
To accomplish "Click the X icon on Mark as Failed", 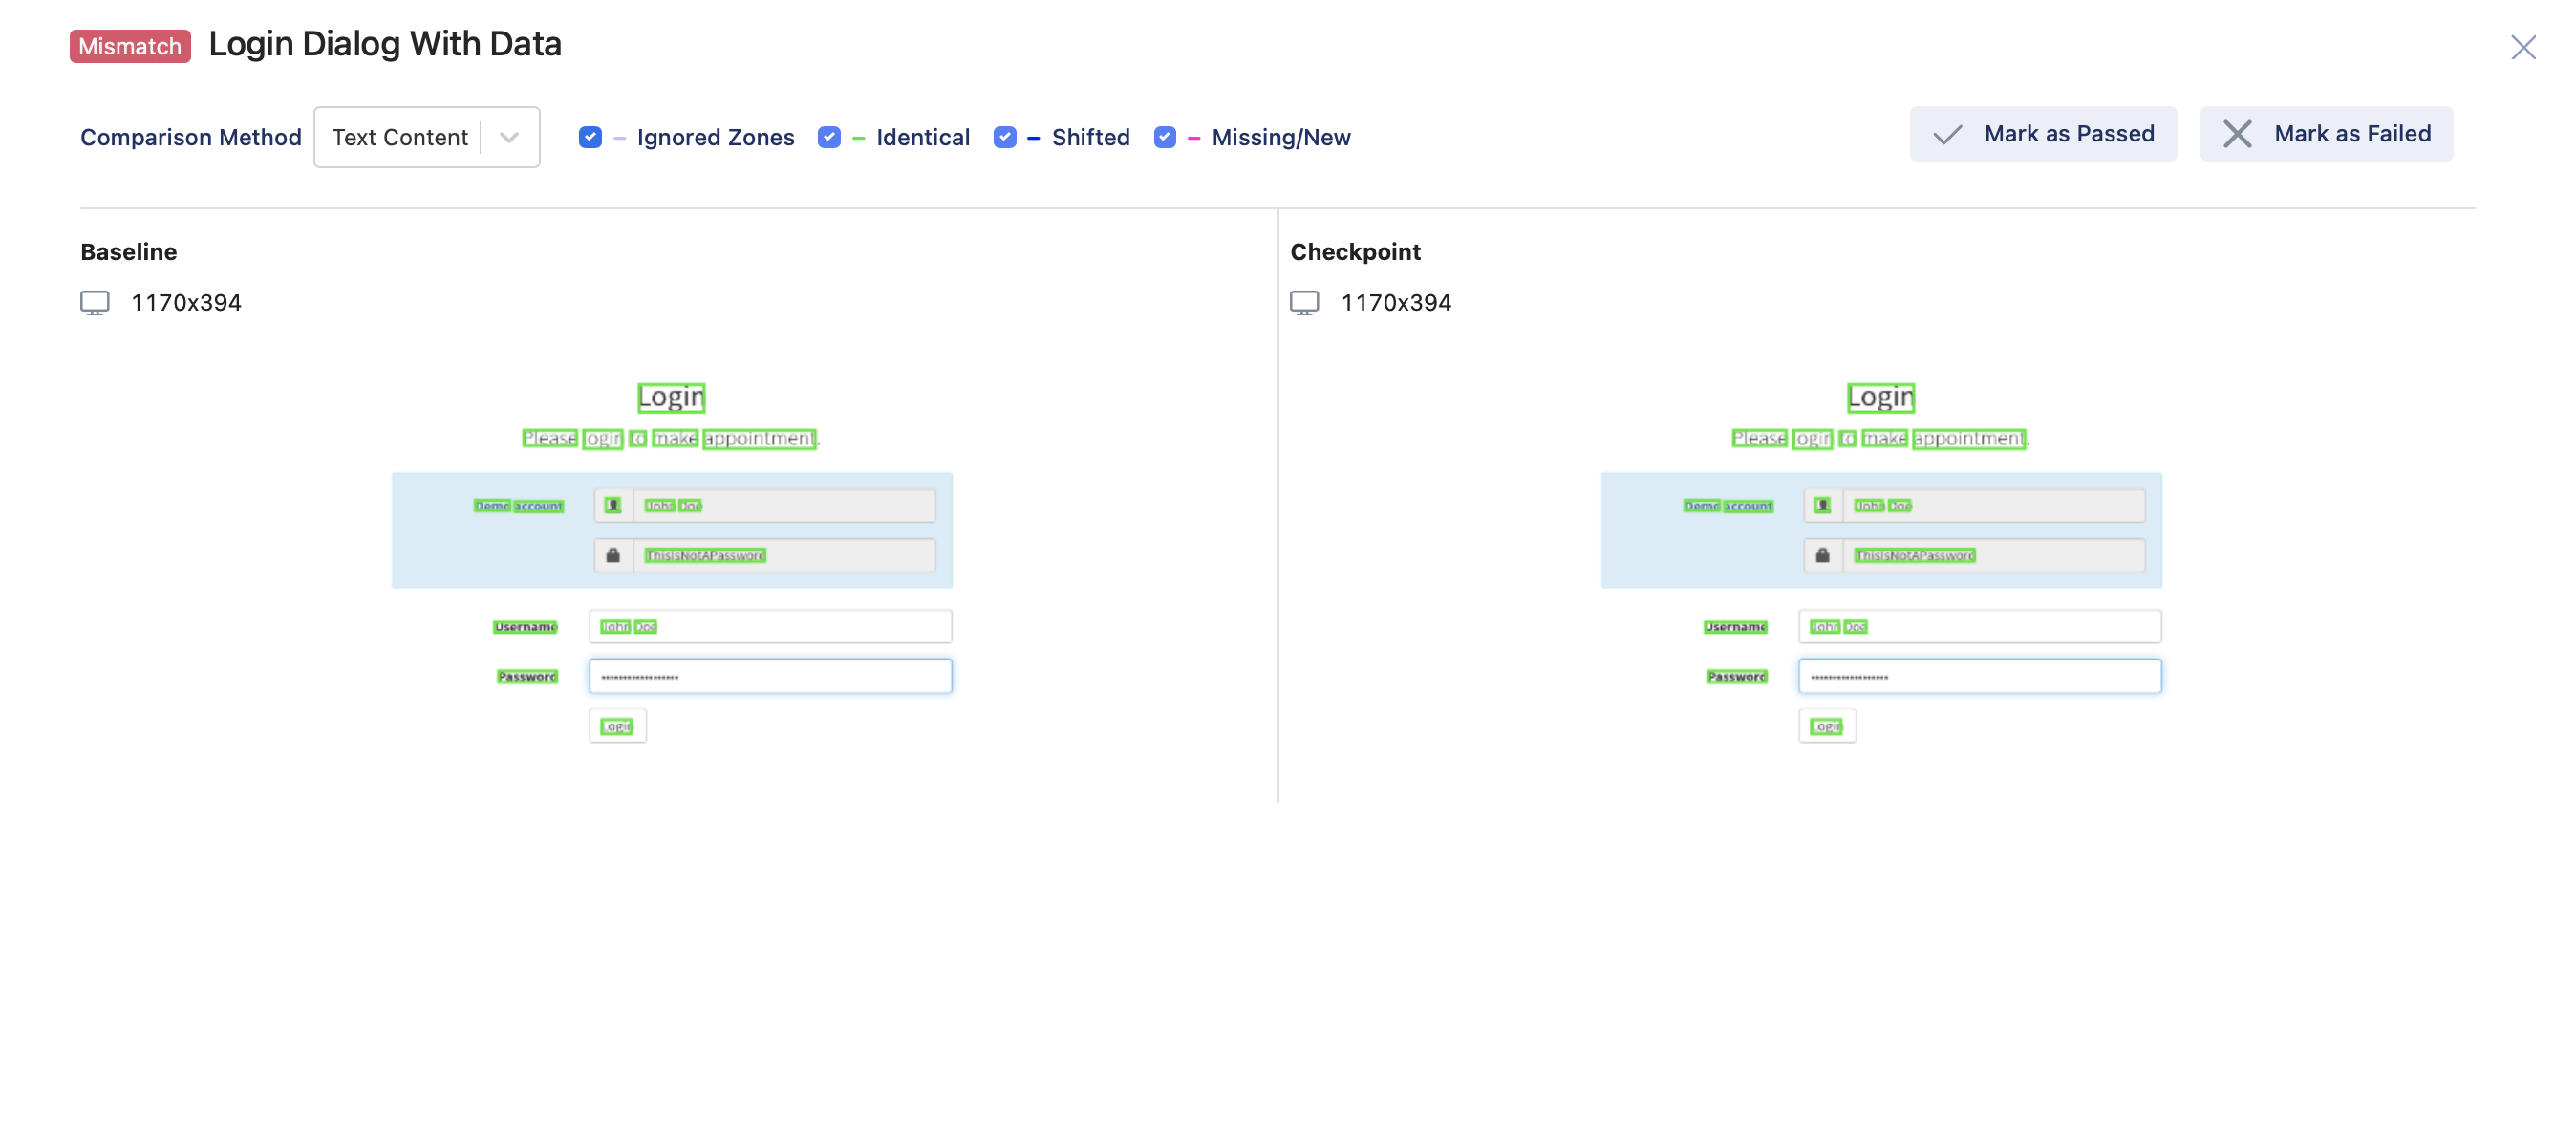I will point(2238,135).
